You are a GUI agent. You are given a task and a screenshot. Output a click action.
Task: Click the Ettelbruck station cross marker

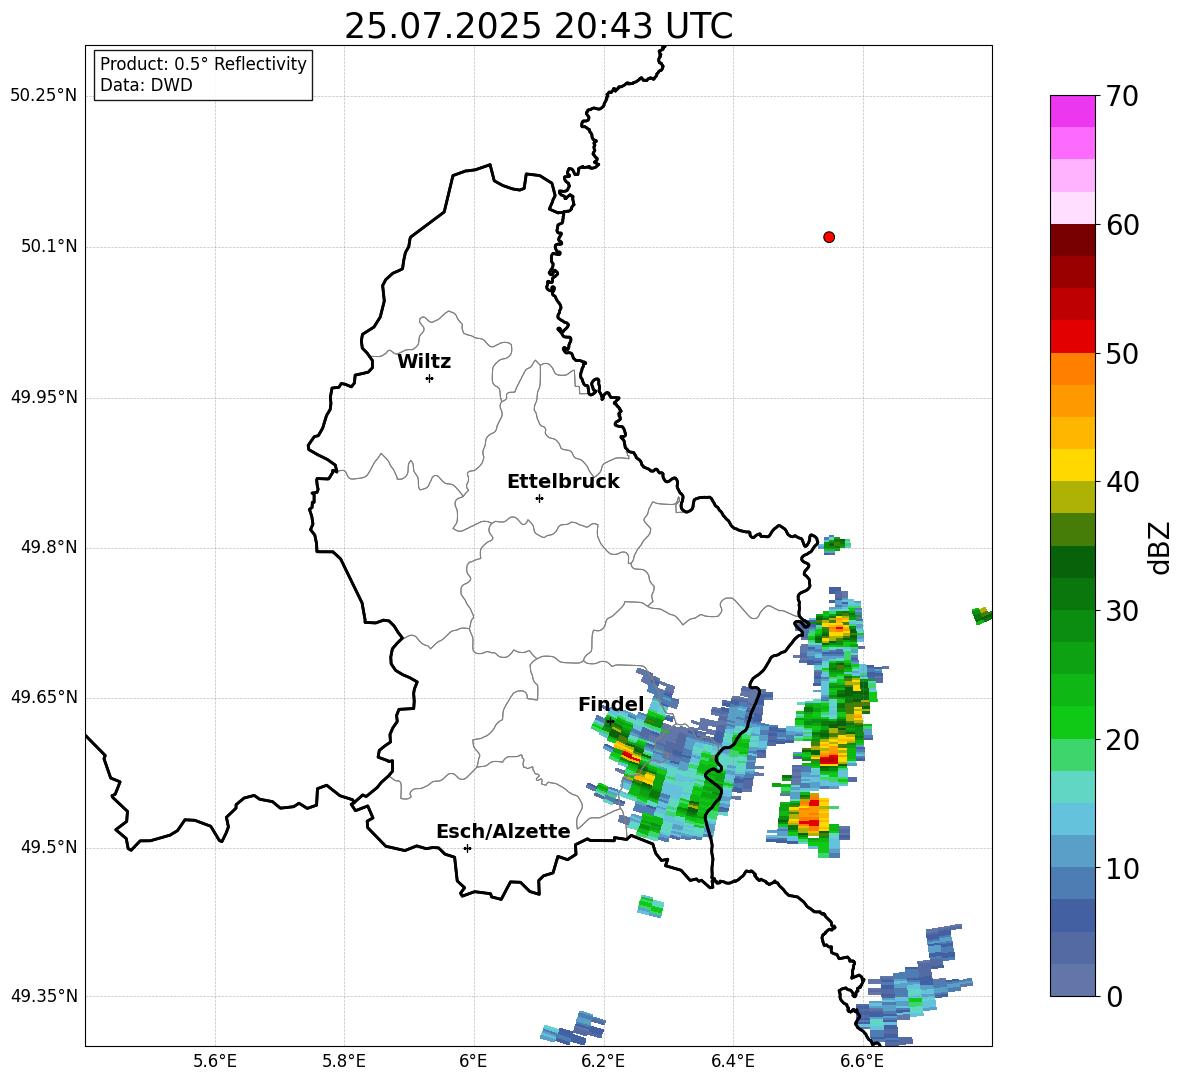[539, 498]
